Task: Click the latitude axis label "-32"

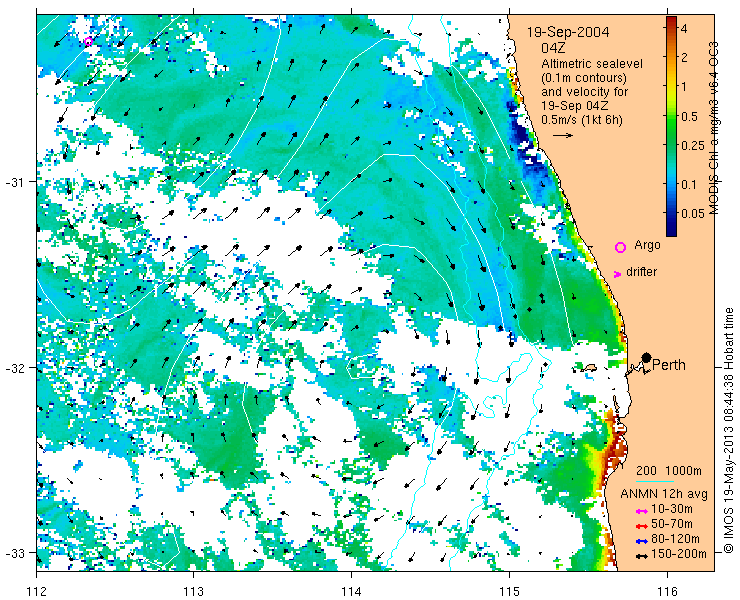Action: coord(17,367)
